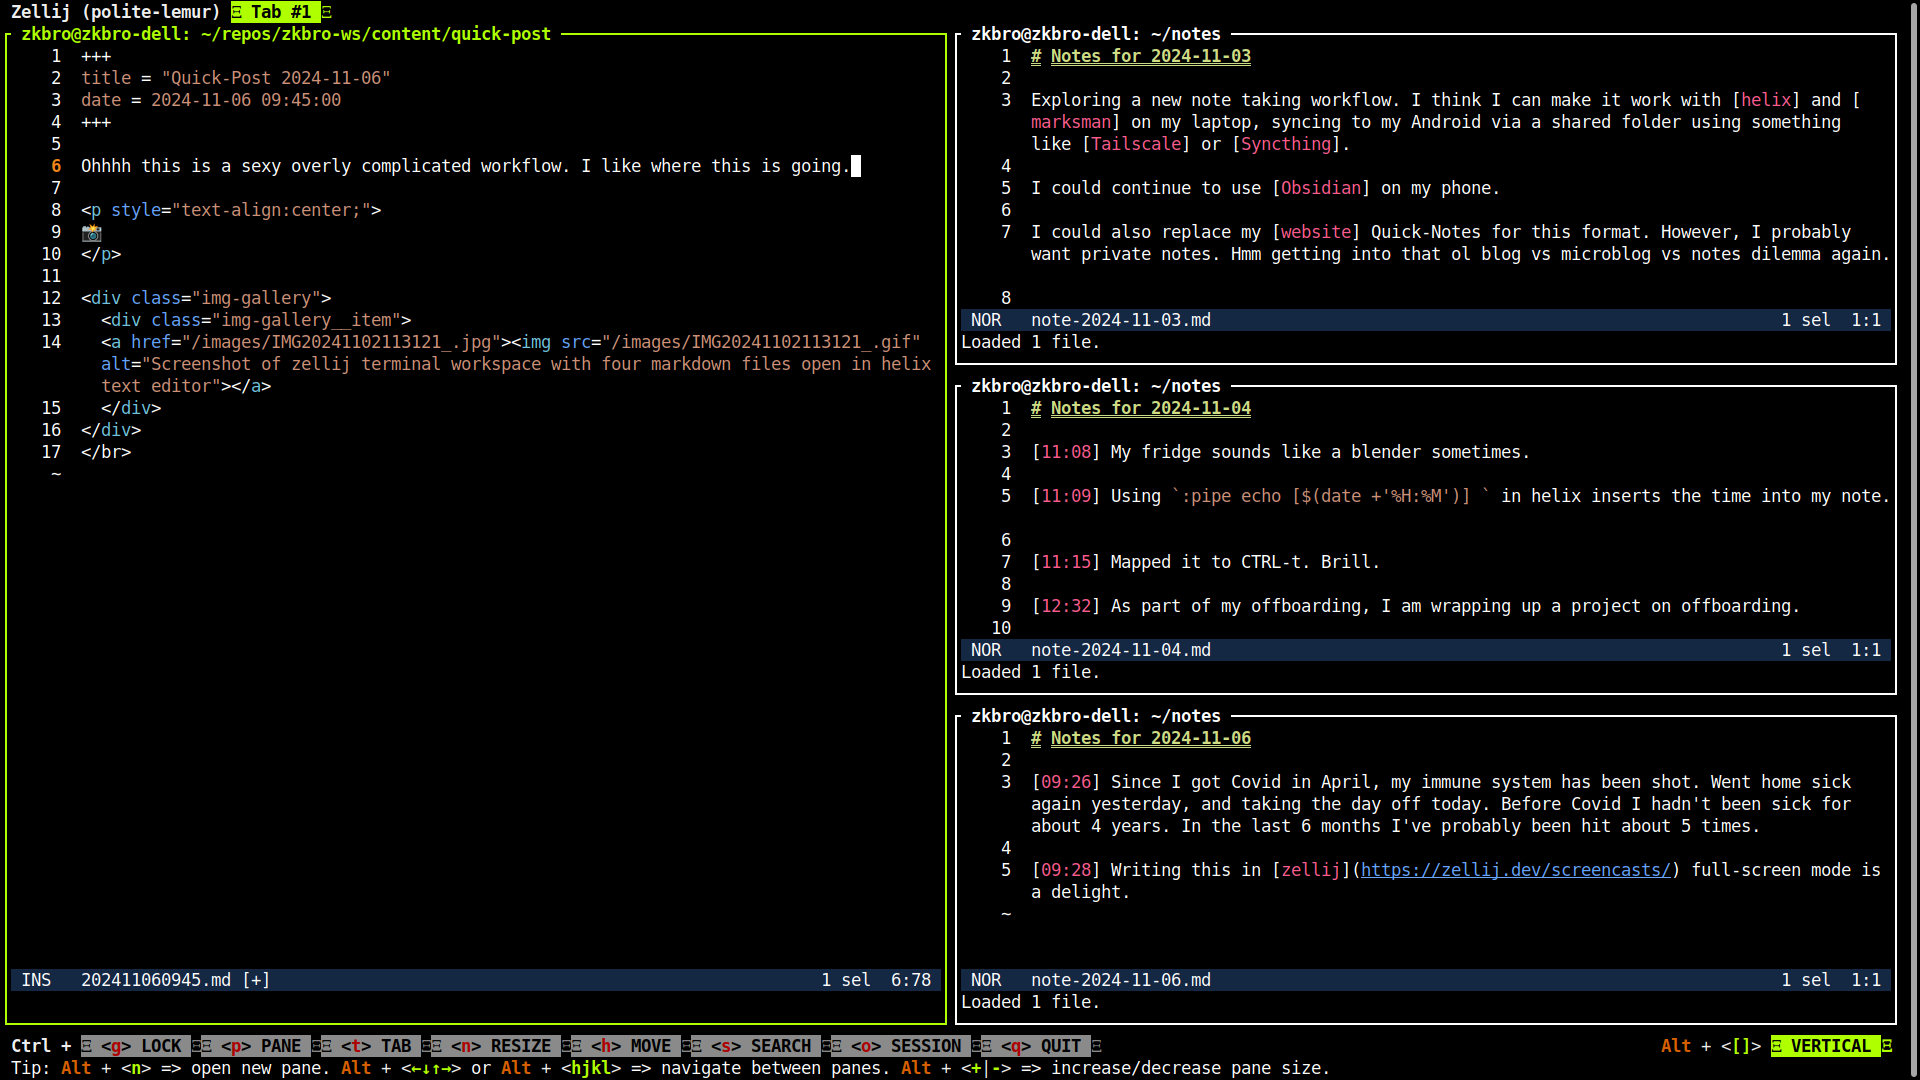1920x1080 pixels.
Task: Click the PANE mode shortcut
Action: [260, 1046]
